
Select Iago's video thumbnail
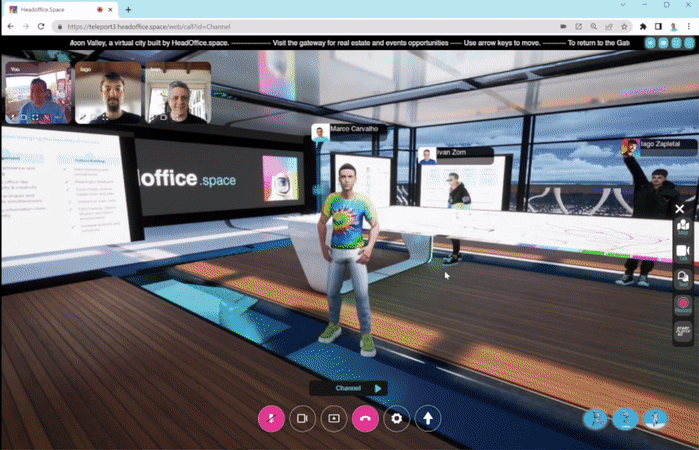(108, 92)
